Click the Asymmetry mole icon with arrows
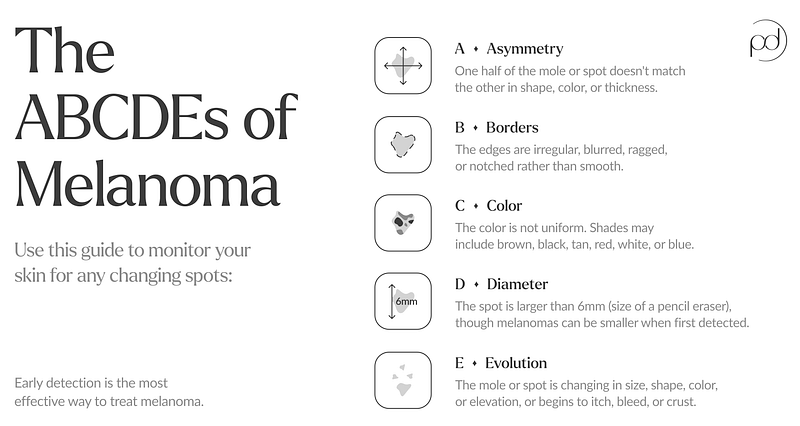This screenshot has height=426, width=800. point(403,66)
